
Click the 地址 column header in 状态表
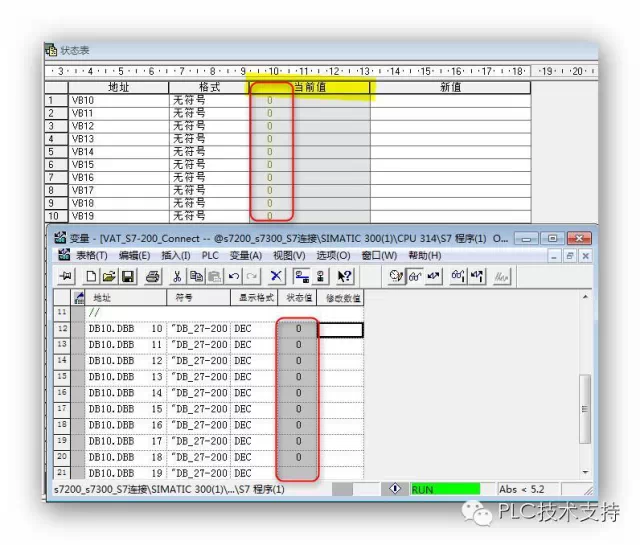(x=118, y=87)
